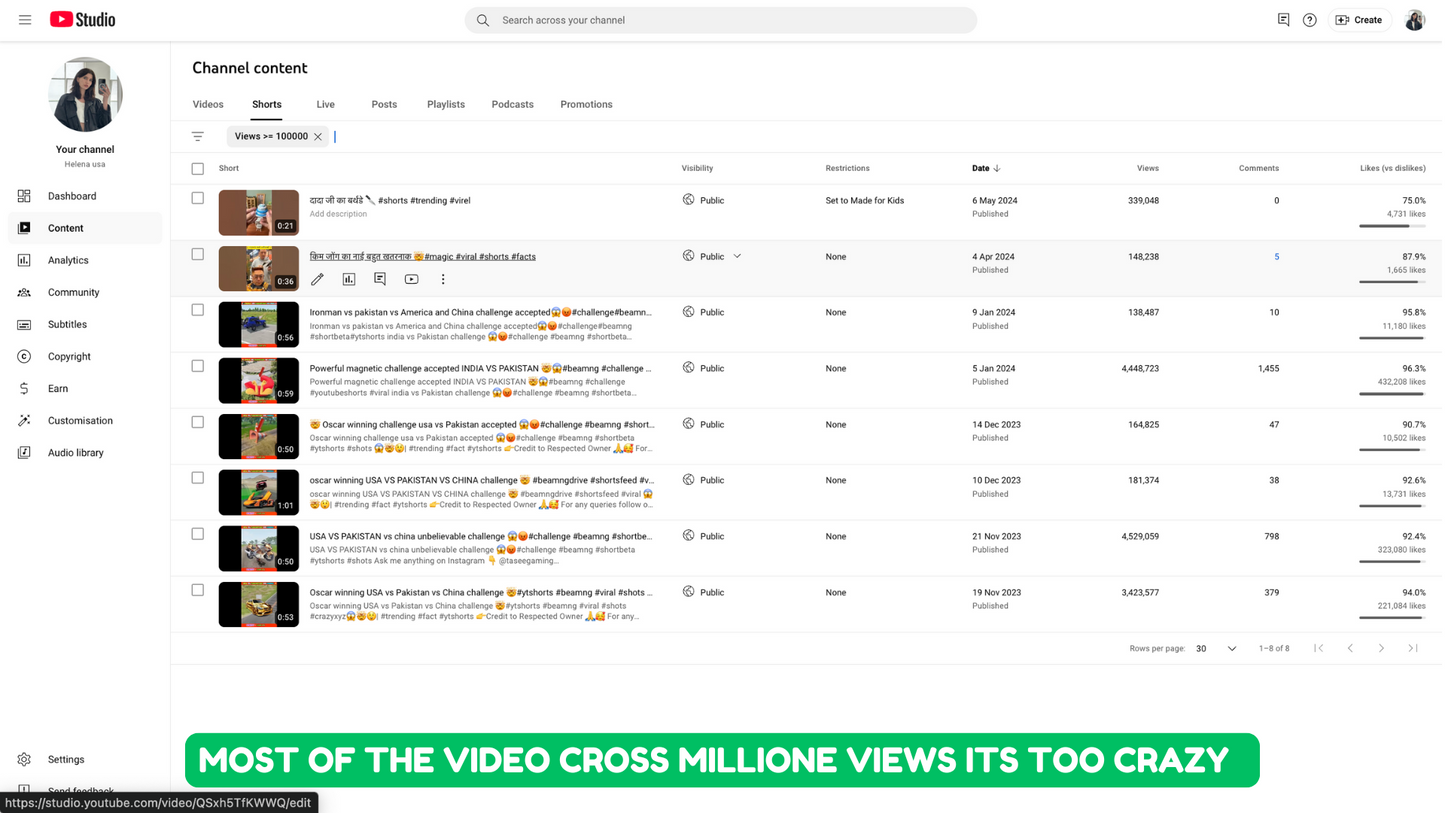The width and height of the screenshot is (1445, 813).
Task: Click the filter icon beside the Views chip
Action: [198, 137]
